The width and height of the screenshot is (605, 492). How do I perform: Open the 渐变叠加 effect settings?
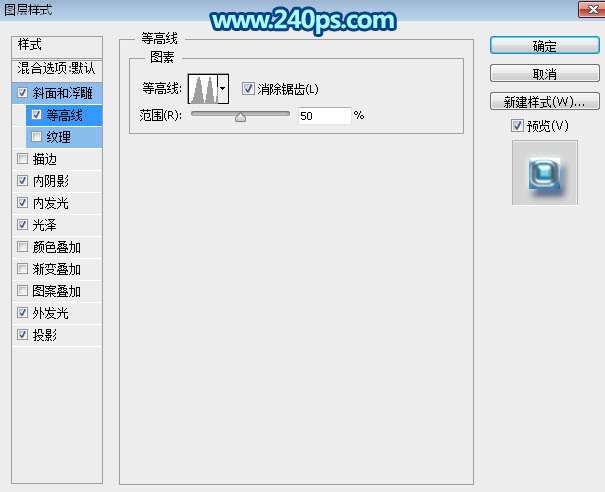click(57, 269)
